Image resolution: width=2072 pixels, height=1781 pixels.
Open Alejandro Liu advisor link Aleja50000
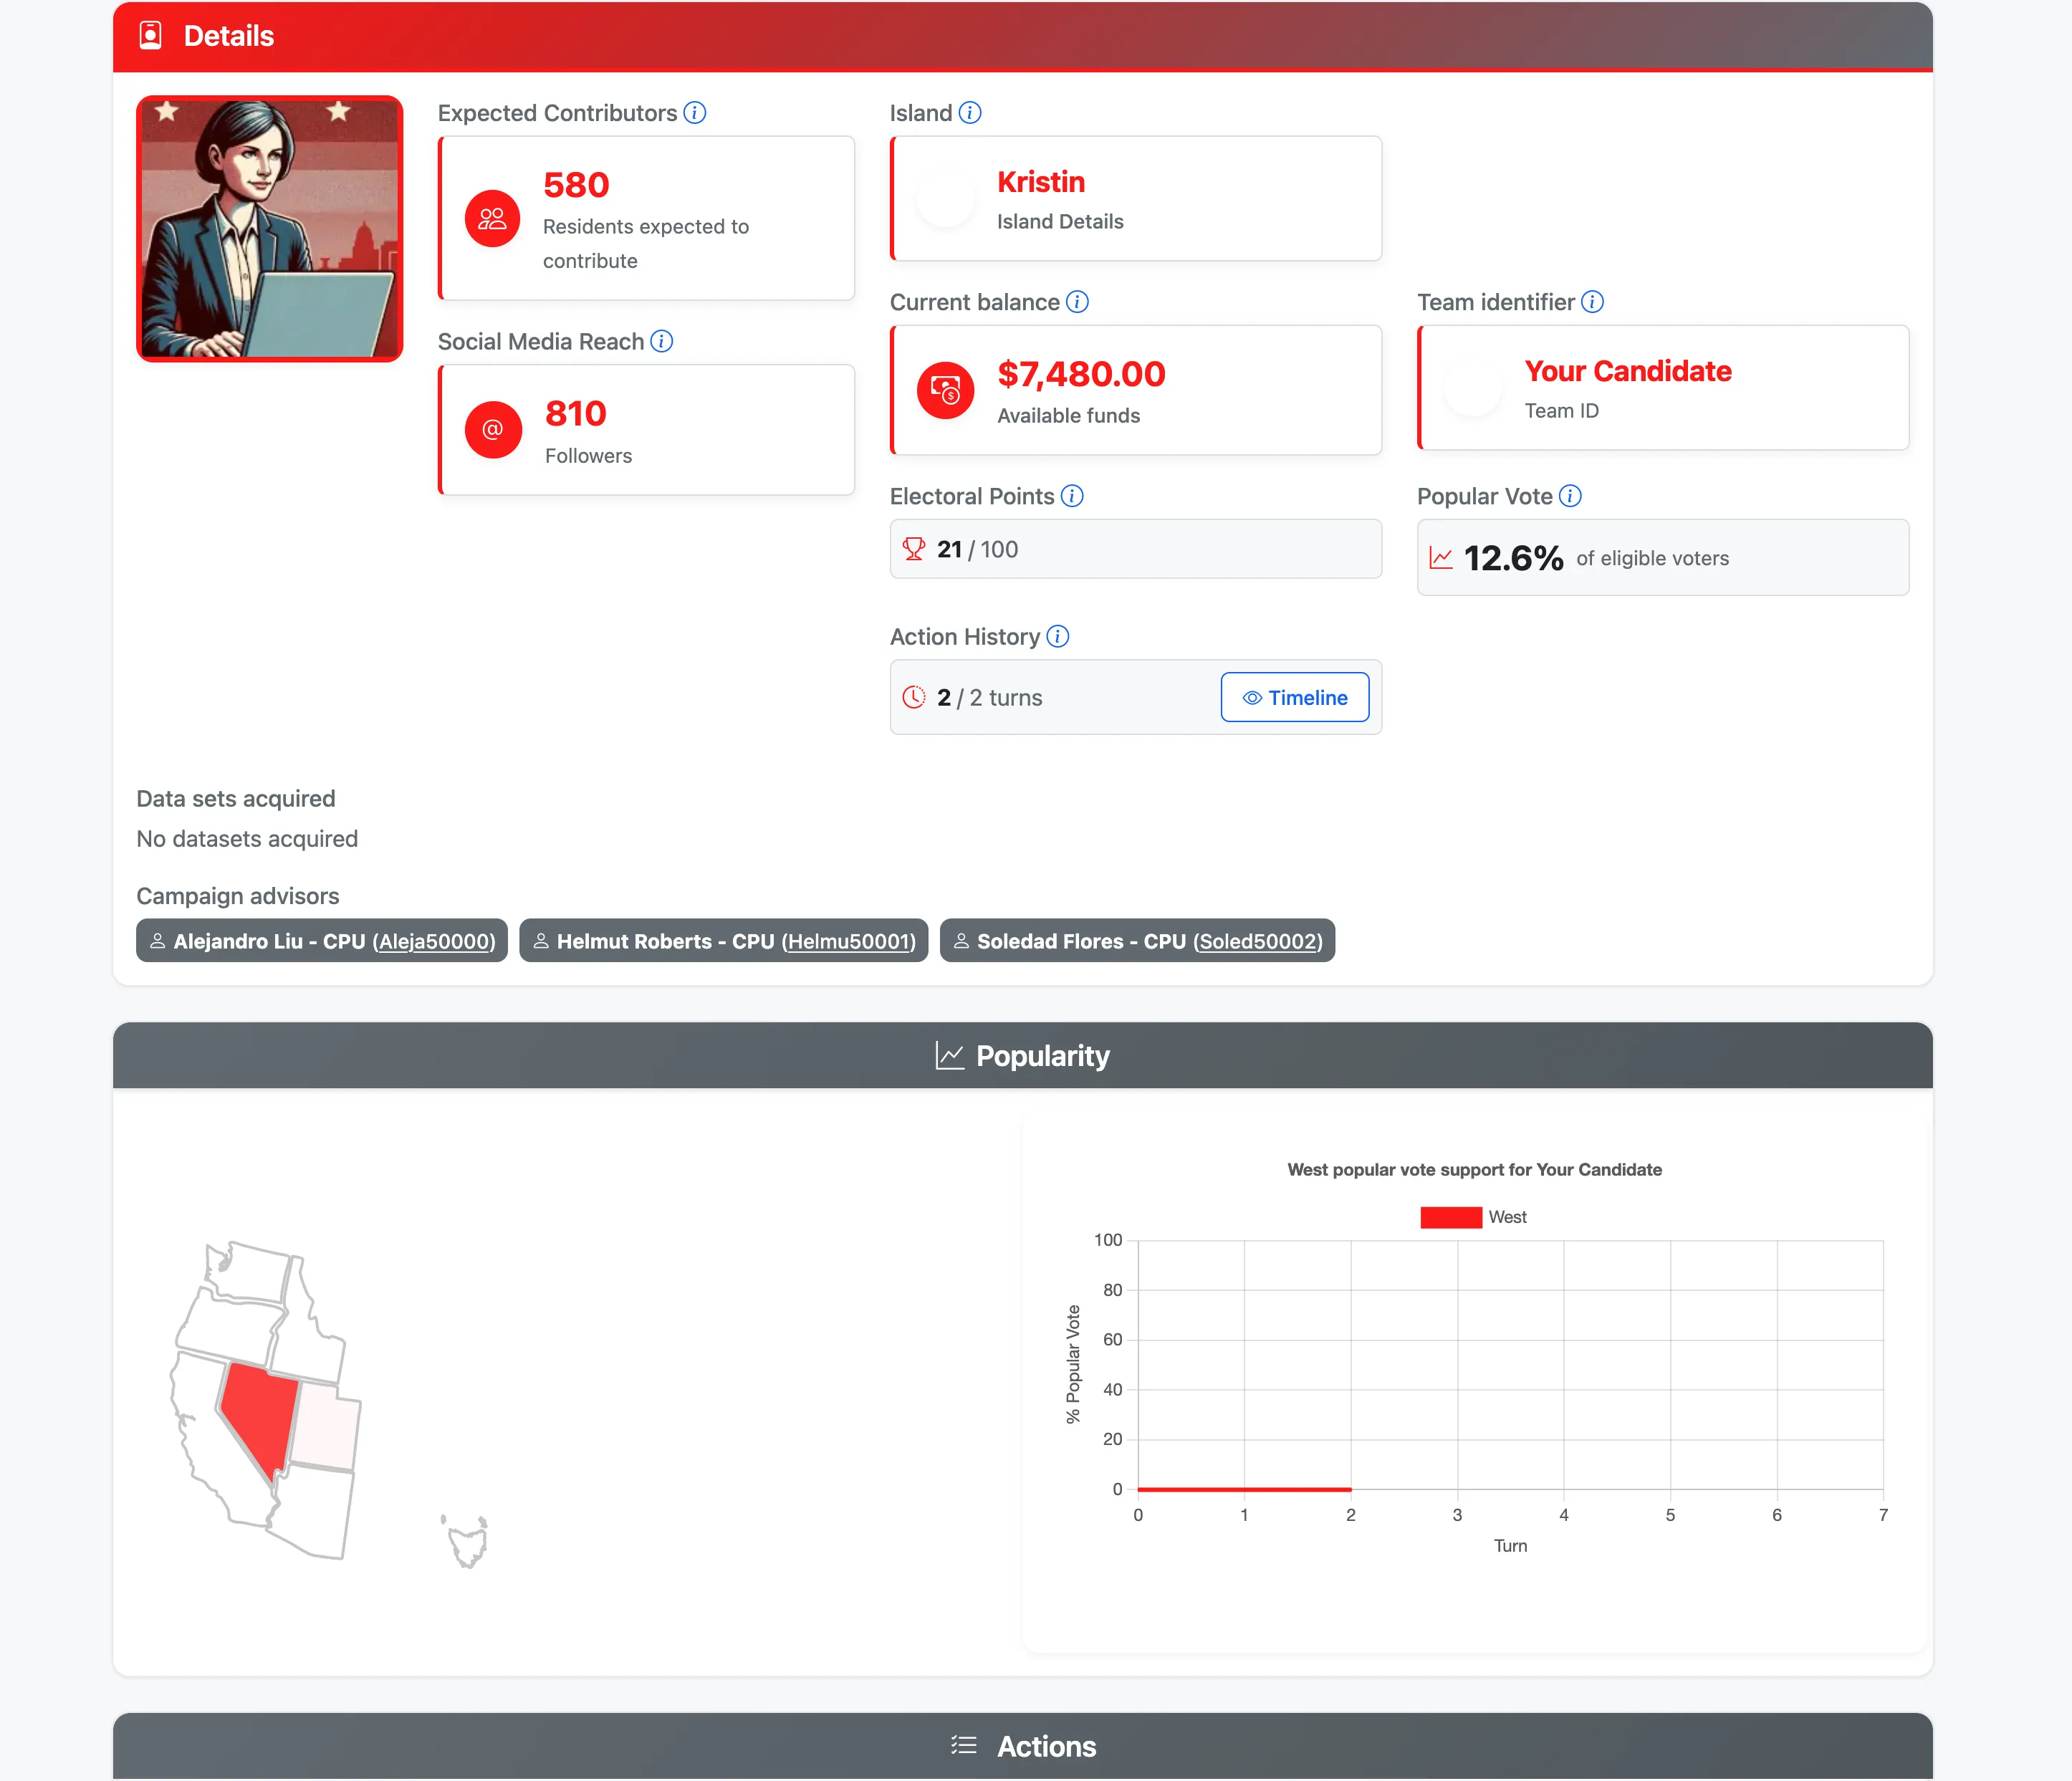point(434,941)
